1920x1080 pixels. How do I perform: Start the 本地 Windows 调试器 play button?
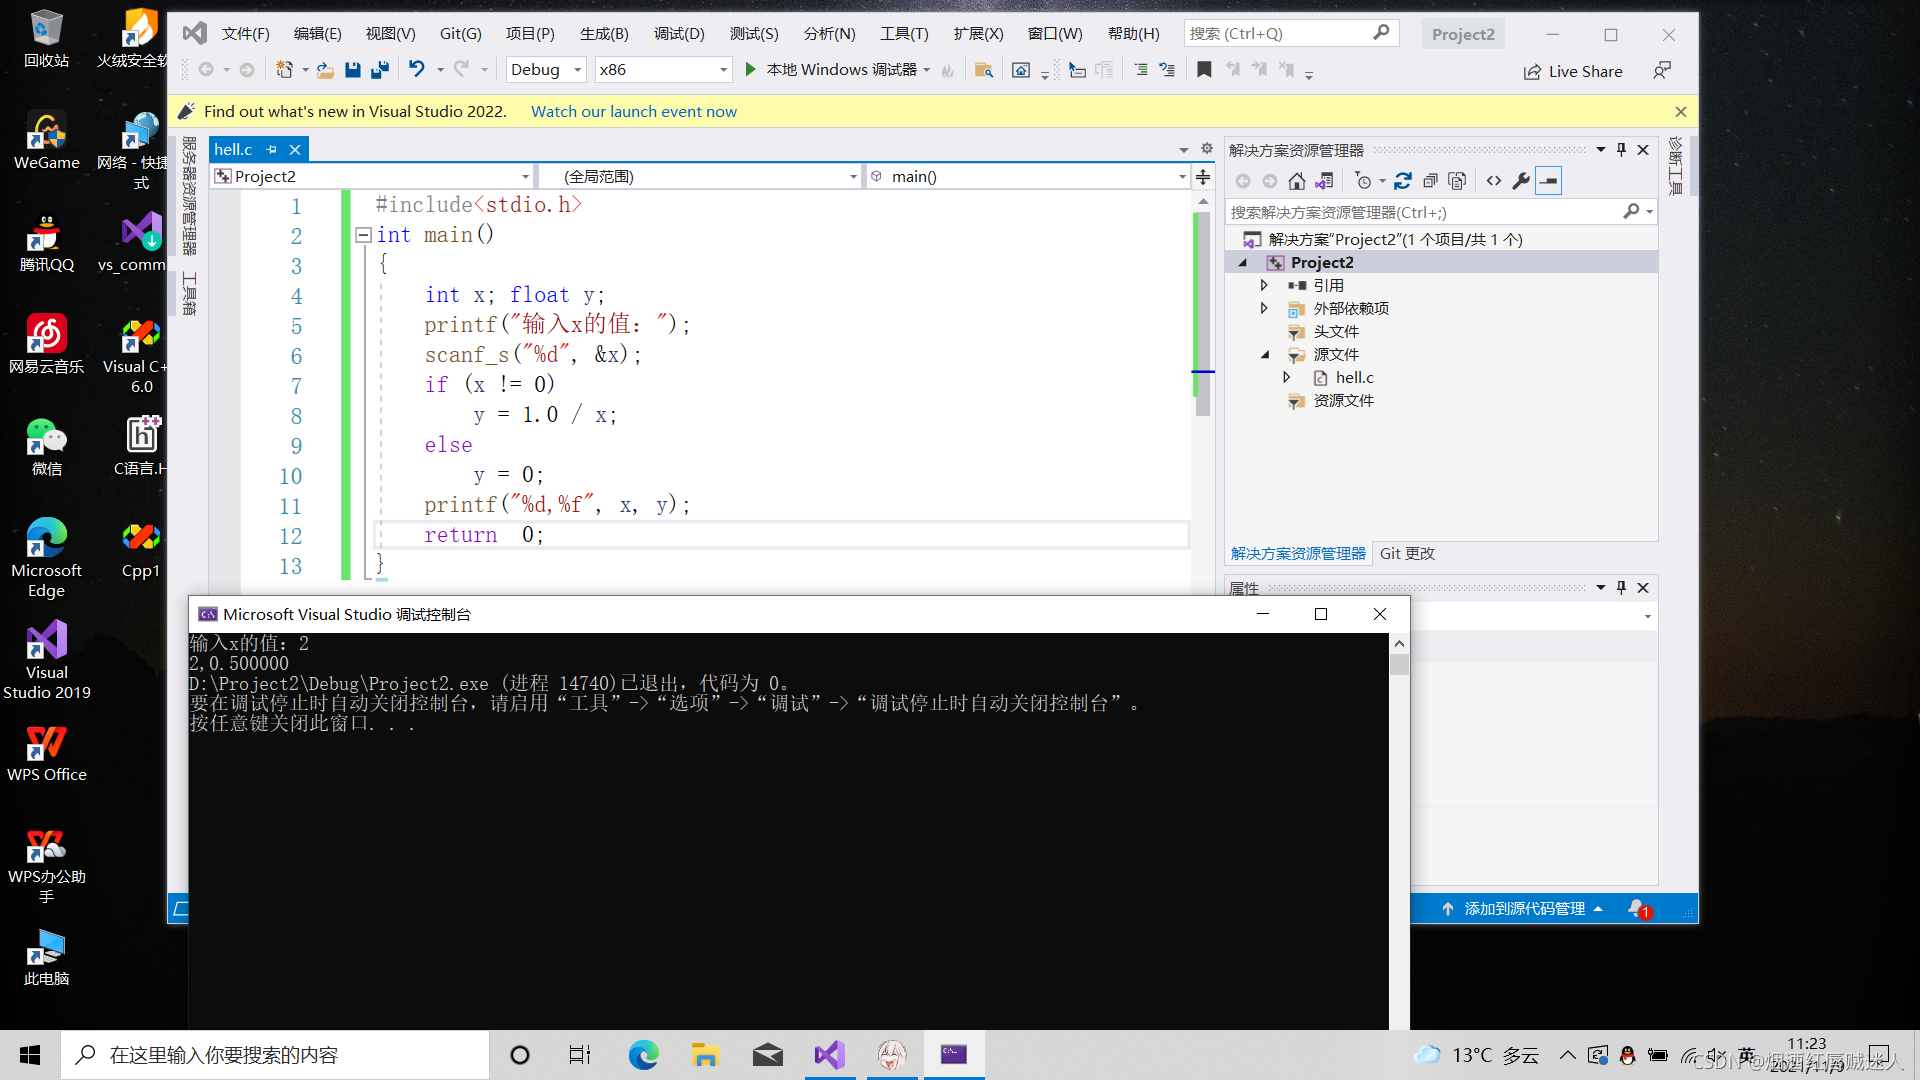(x=751, y=70)
